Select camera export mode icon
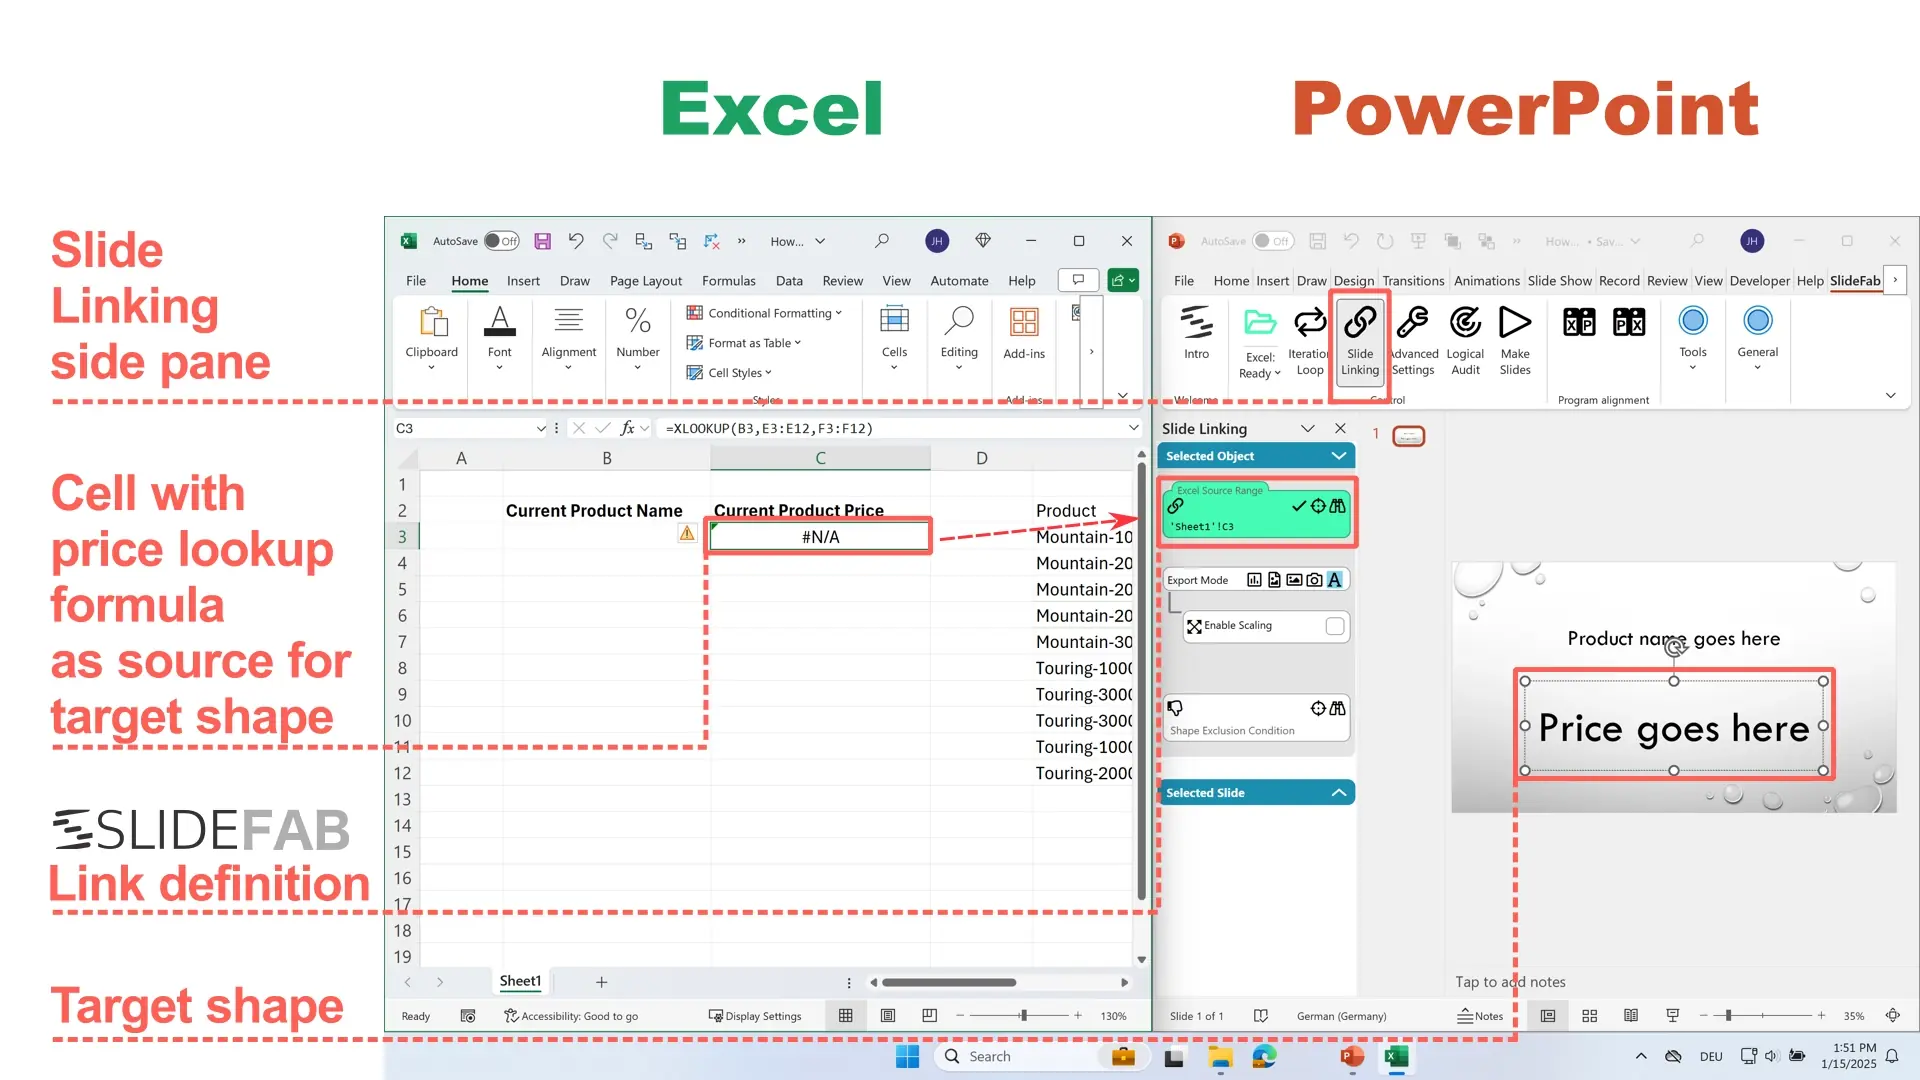1920x1080 pixels. tap(1314, 580)
